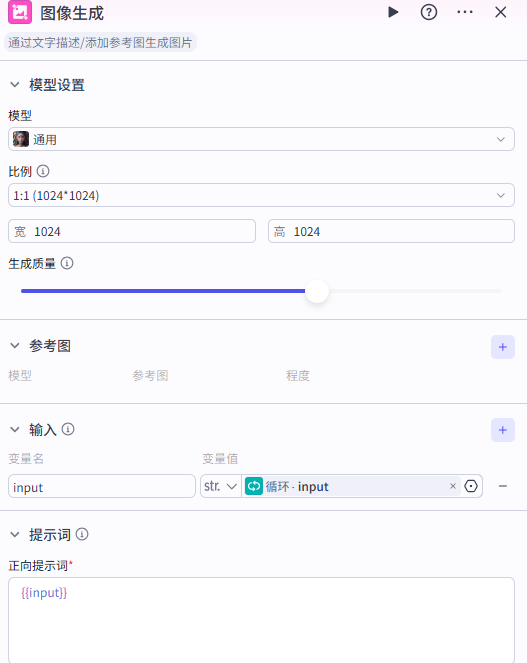This screenshot has height=663, width=527.
Task: Click the 宽 width input field
Action: 132,231
